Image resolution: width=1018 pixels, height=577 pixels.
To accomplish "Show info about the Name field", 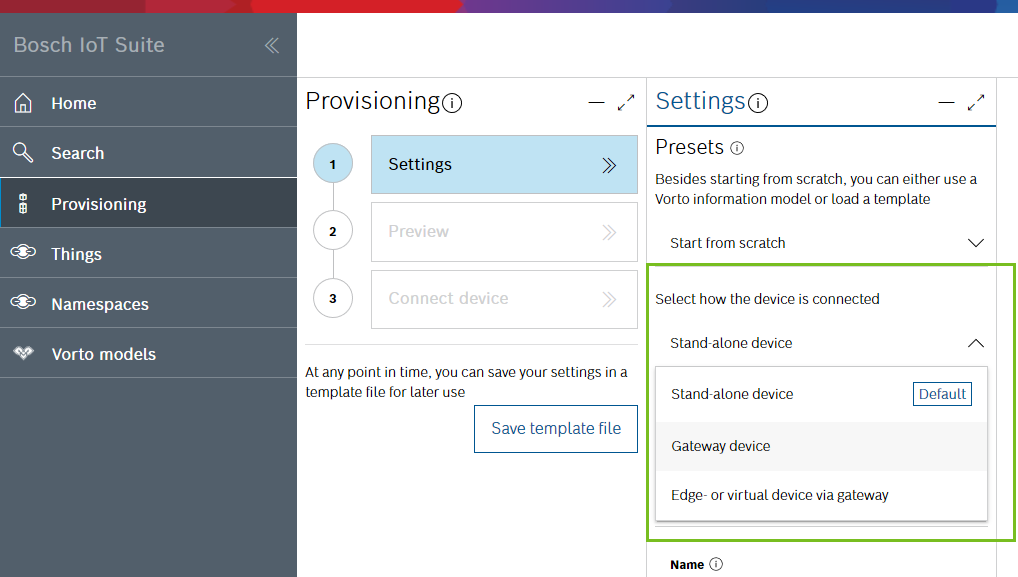I will [x=715, y=564].
